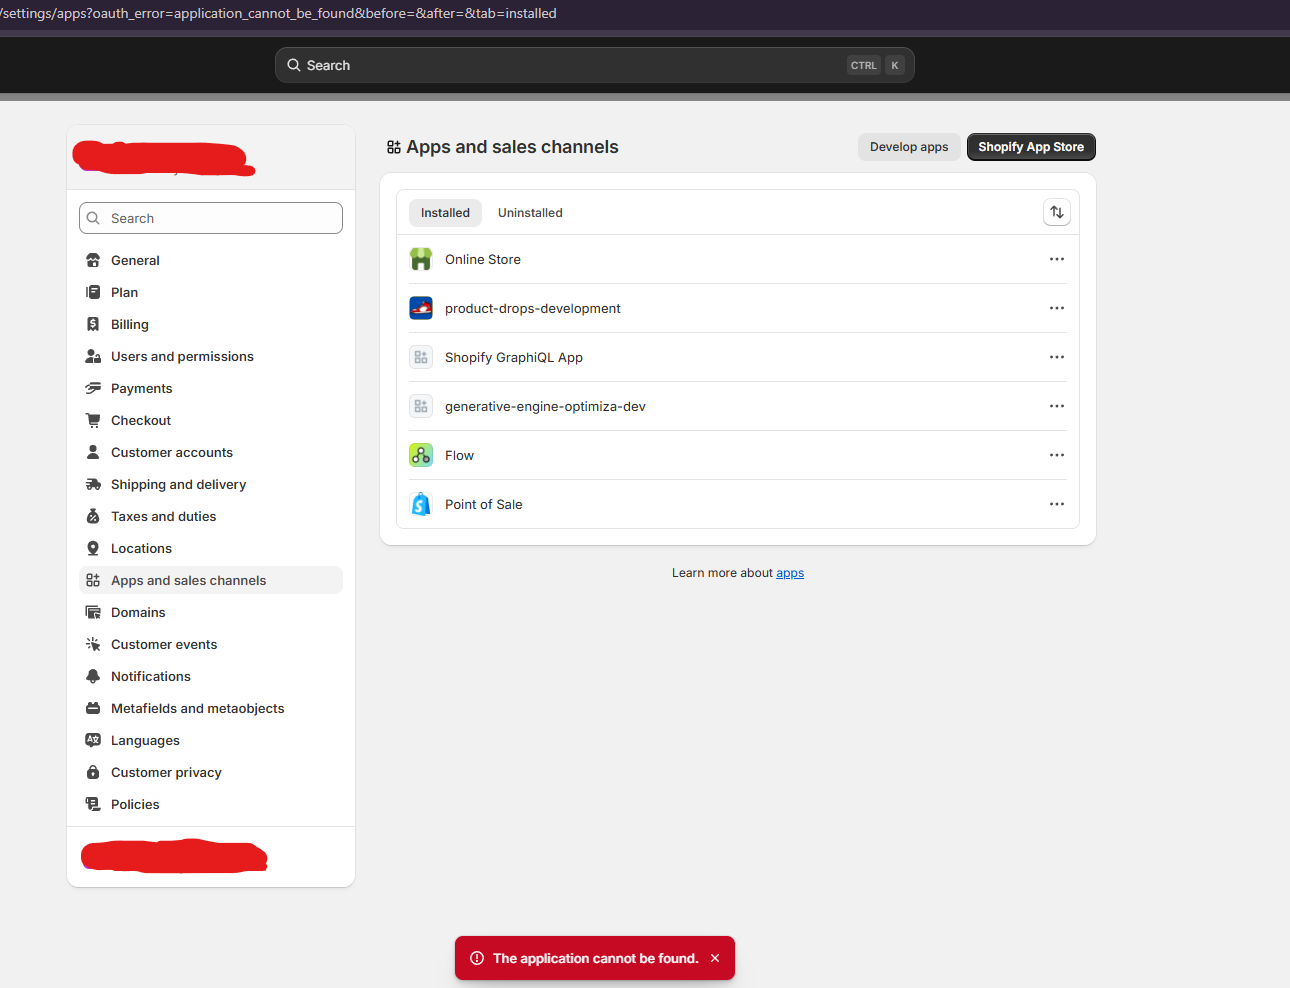Click the Online Store app icon
This screenshot has width=1290, height=988.
421,259
